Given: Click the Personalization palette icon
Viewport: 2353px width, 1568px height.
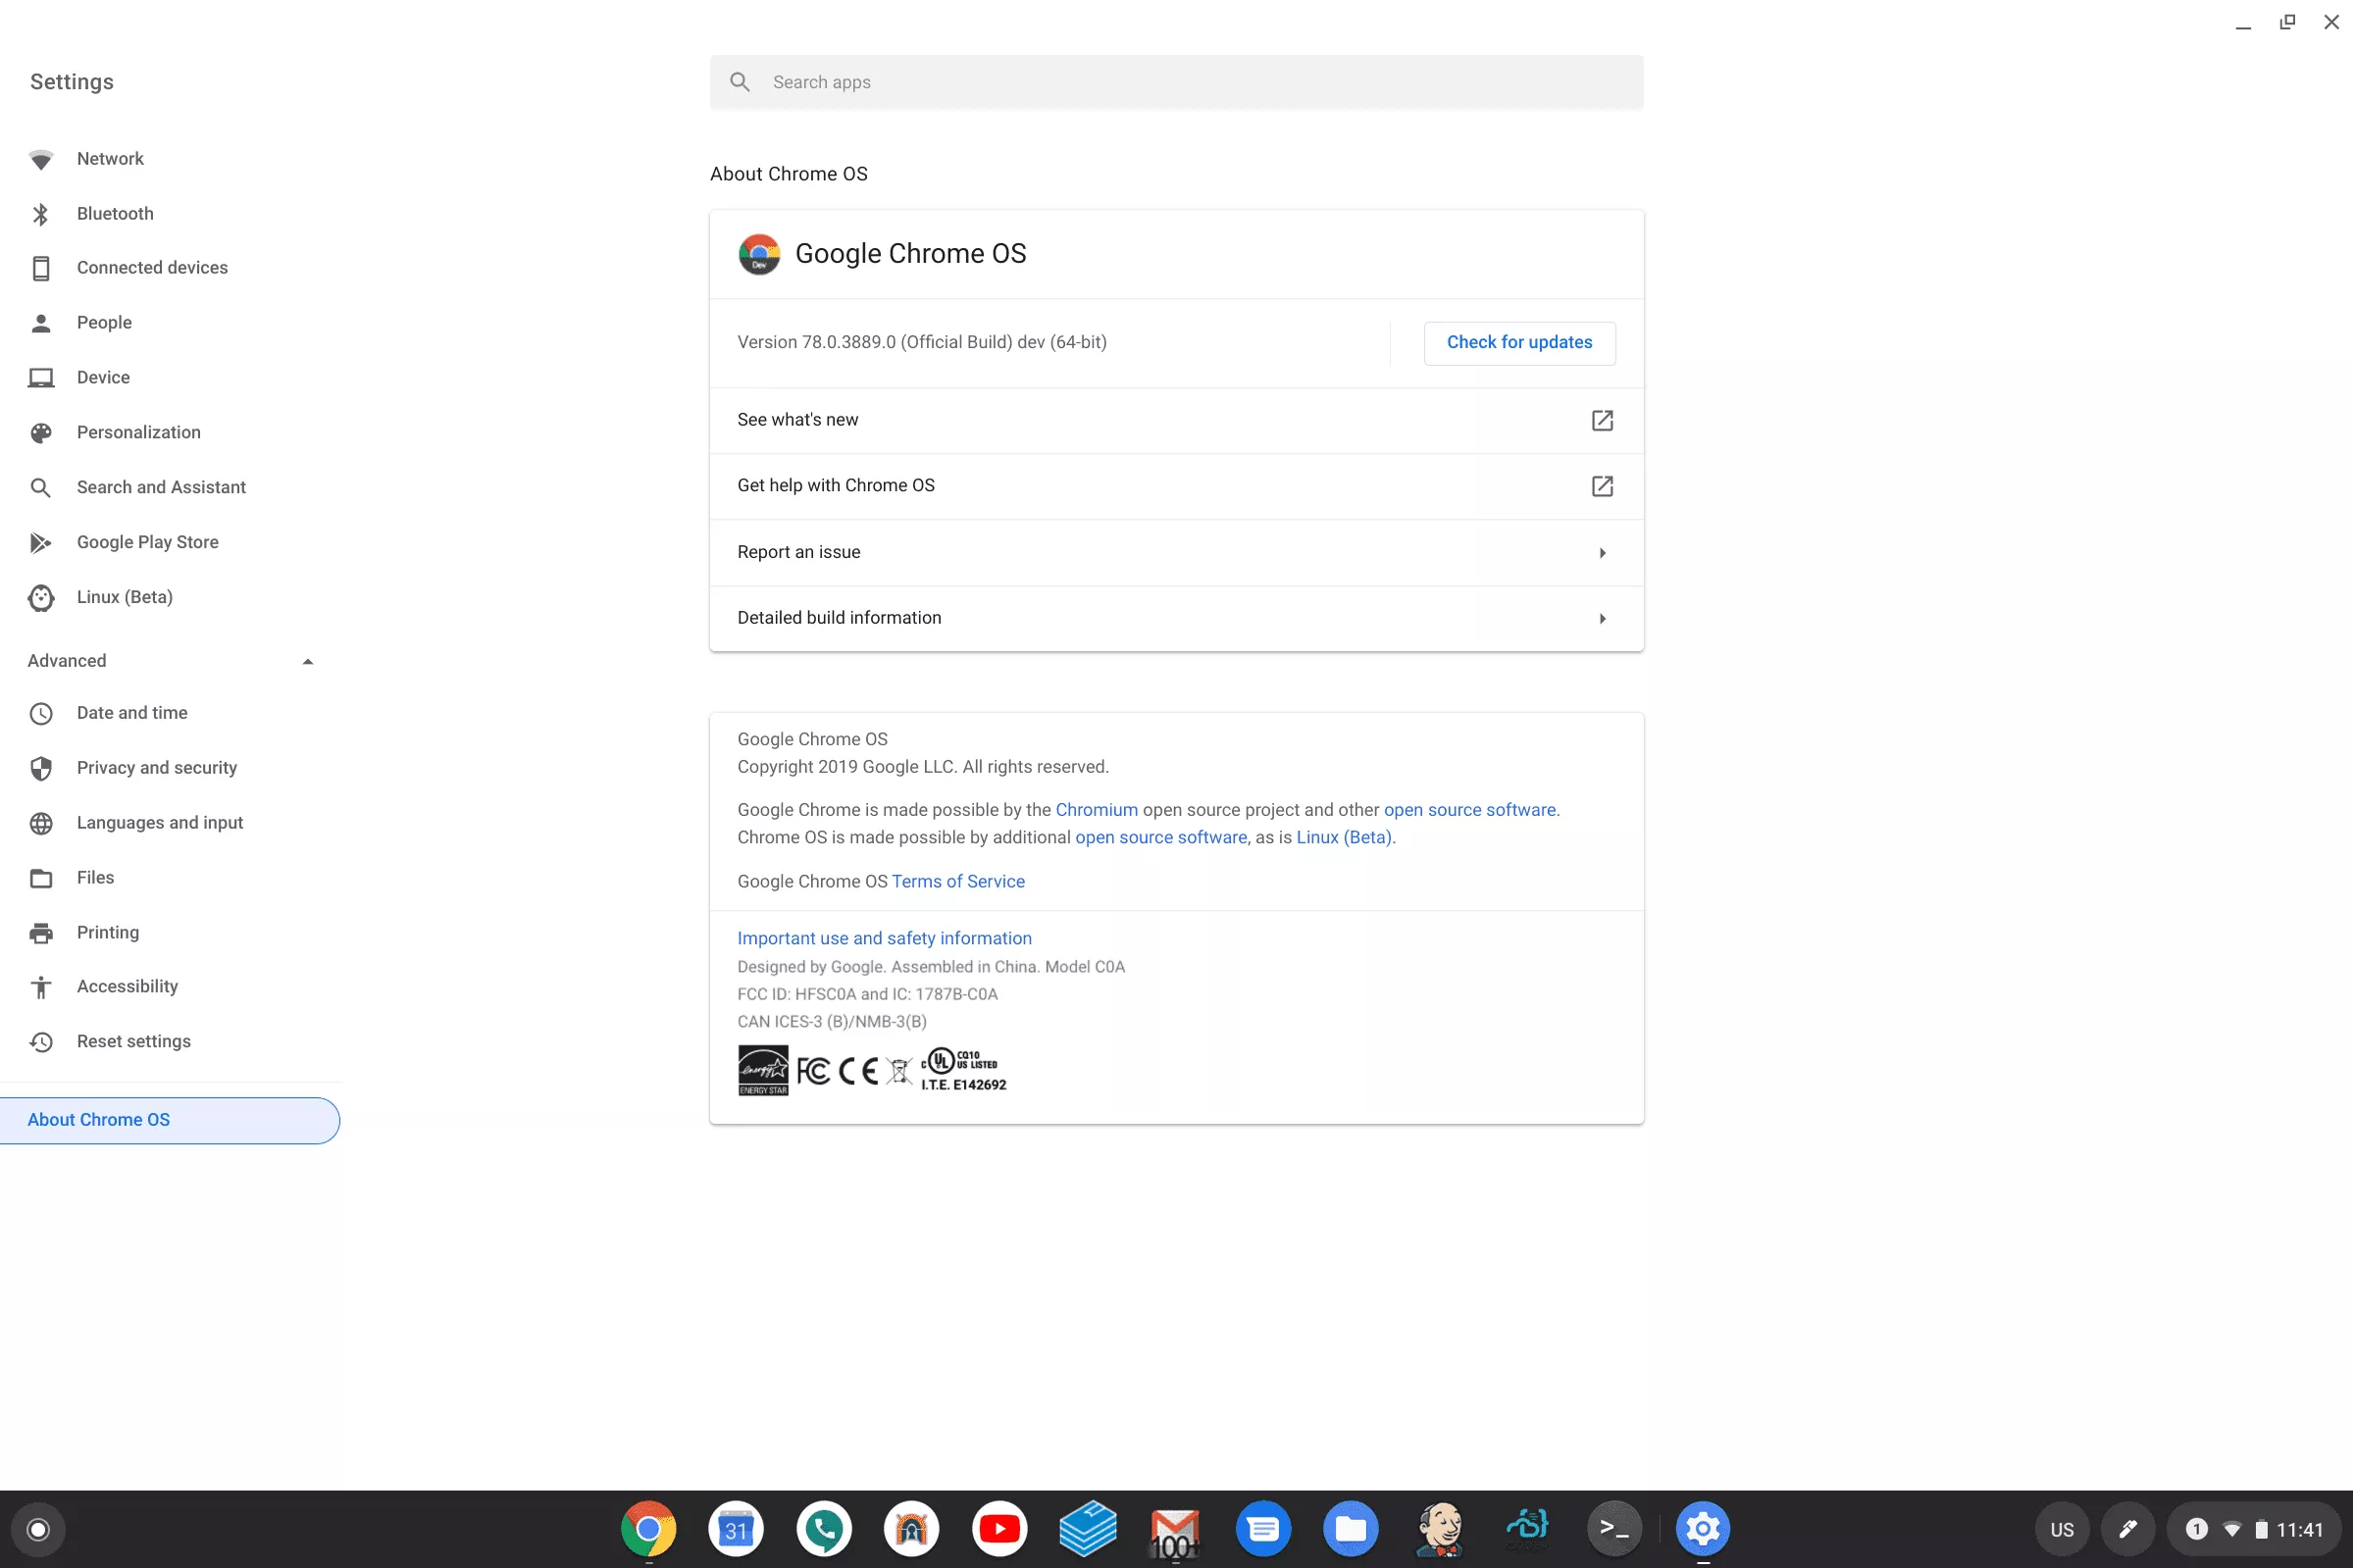Looking at the screenshot, I should pos(40,433).
